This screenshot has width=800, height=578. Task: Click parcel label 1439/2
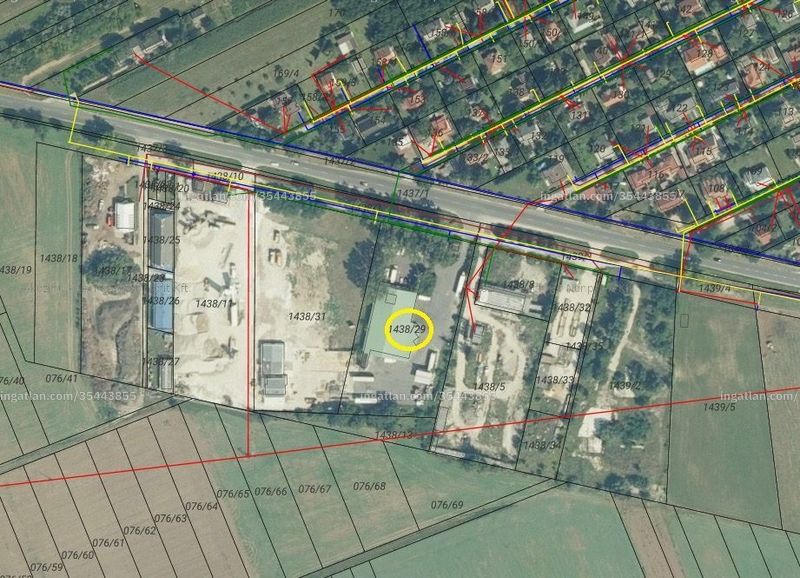click(x=624, y=386)
